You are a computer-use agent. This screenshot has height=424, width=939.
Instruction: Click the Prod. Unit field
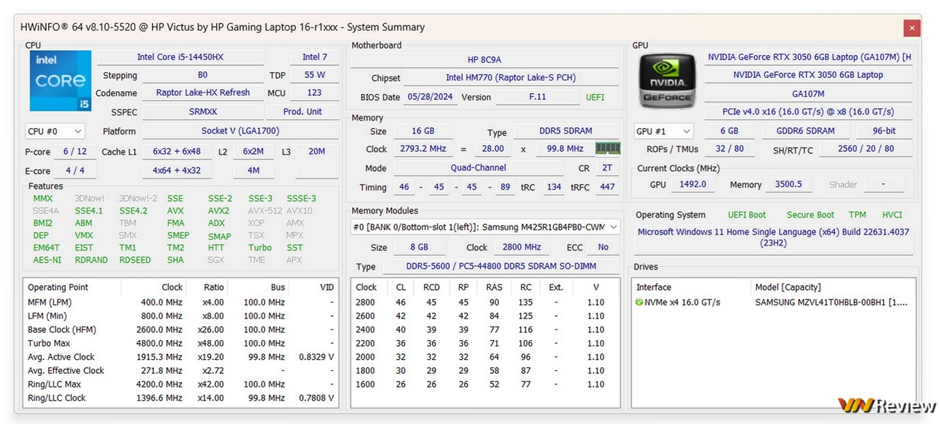(x=302, y=112)
